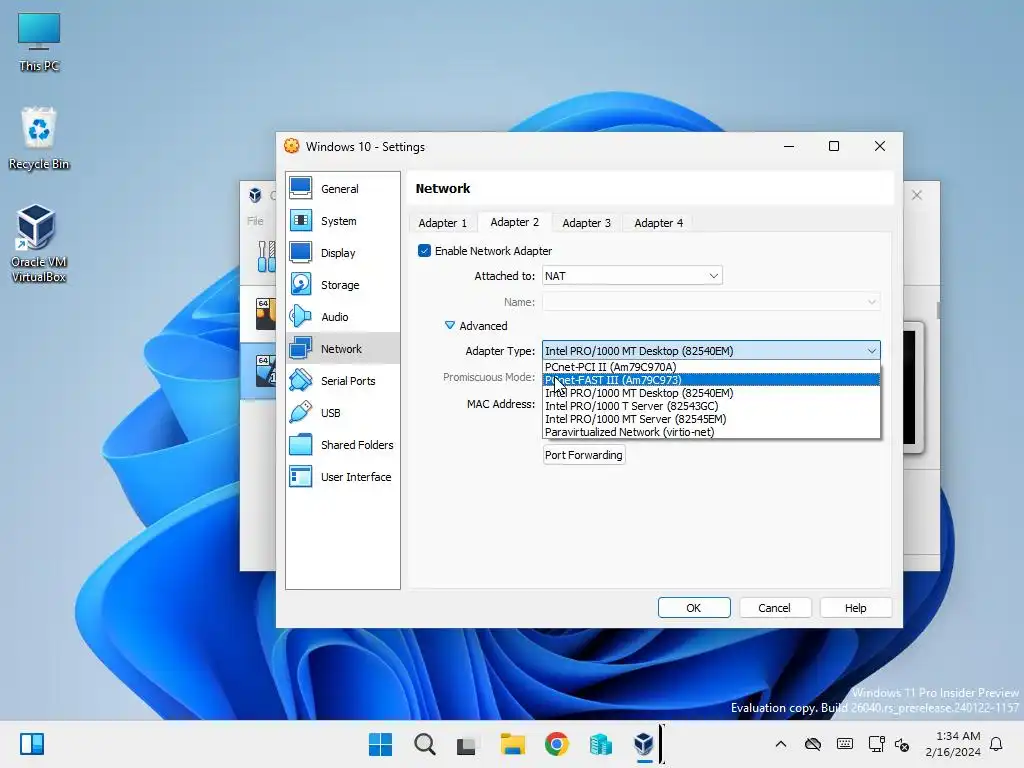The width and height of the screenshot is (1024, 768).
Task: Click the VirtualBox taskbar icon
Action: 644,744
